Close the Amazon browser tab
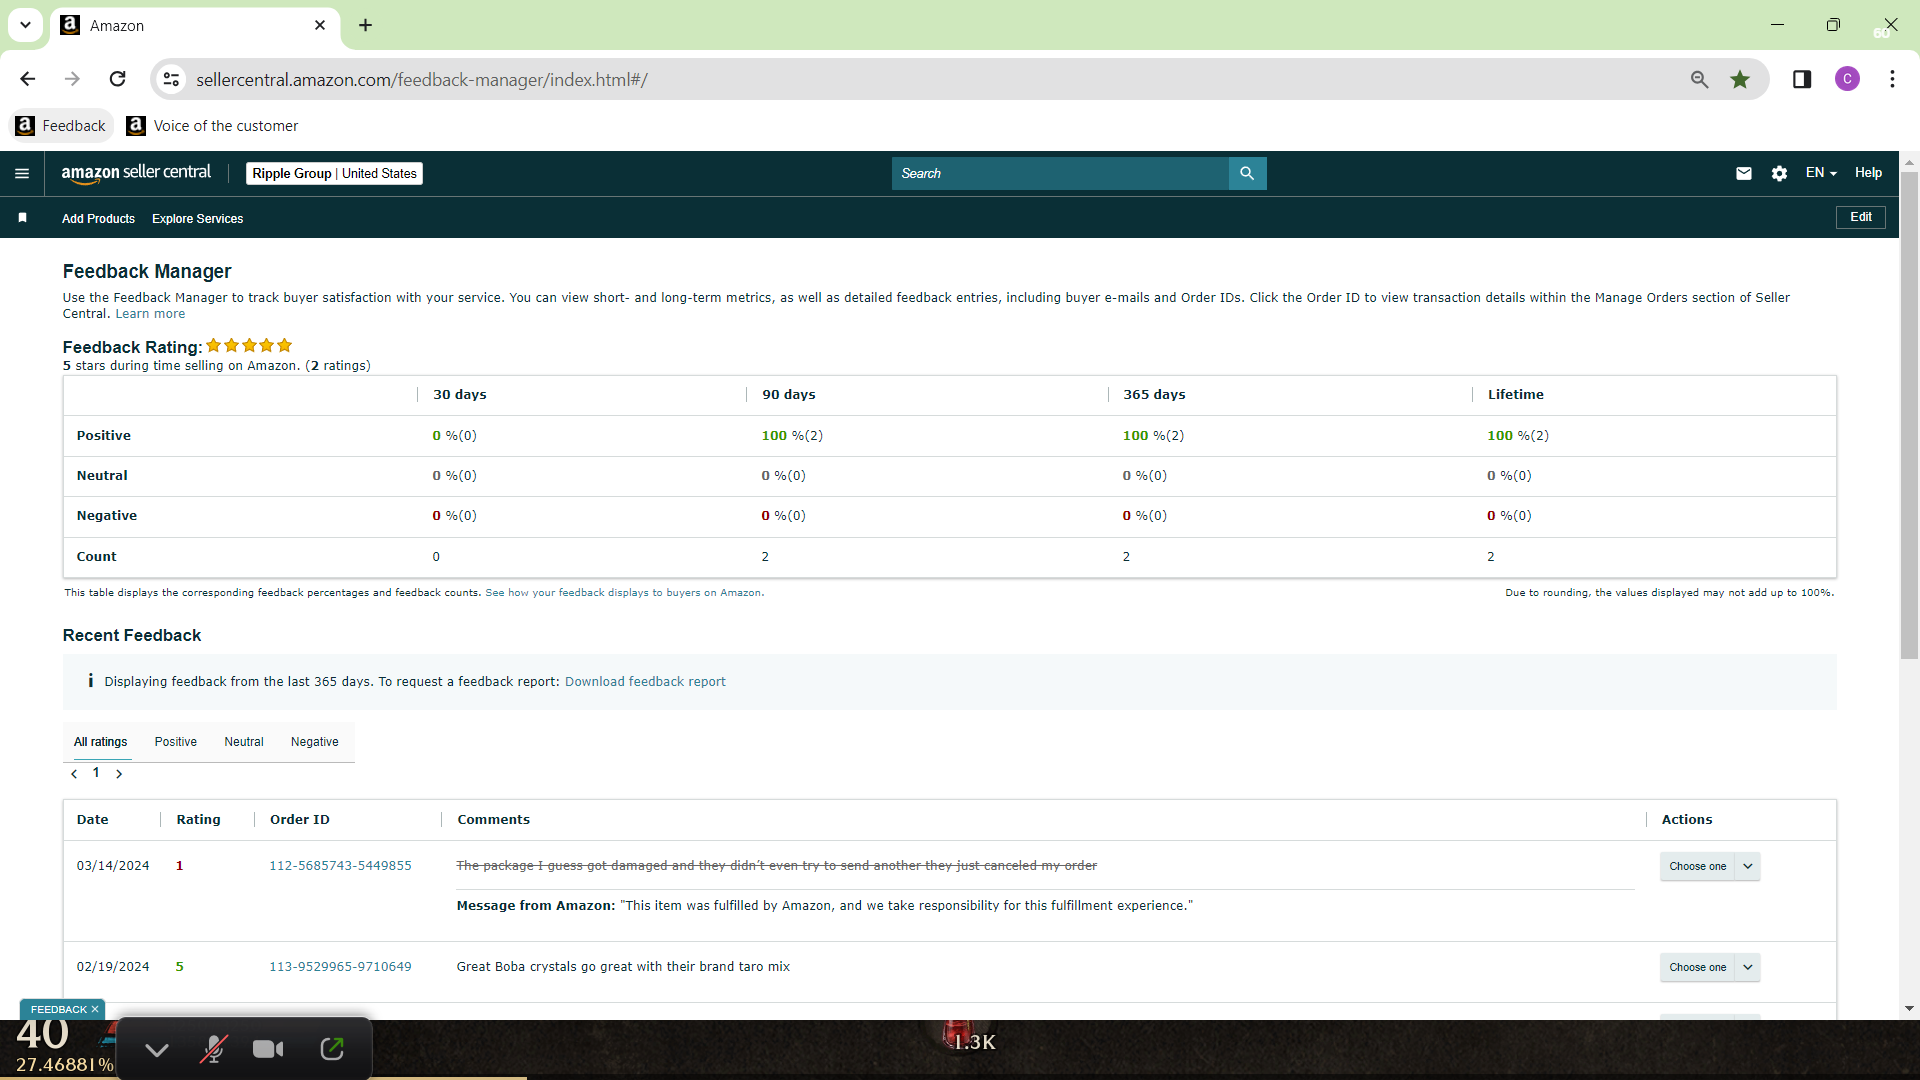The width and height of the screenshot is (1920, 1080). [320, 25]
